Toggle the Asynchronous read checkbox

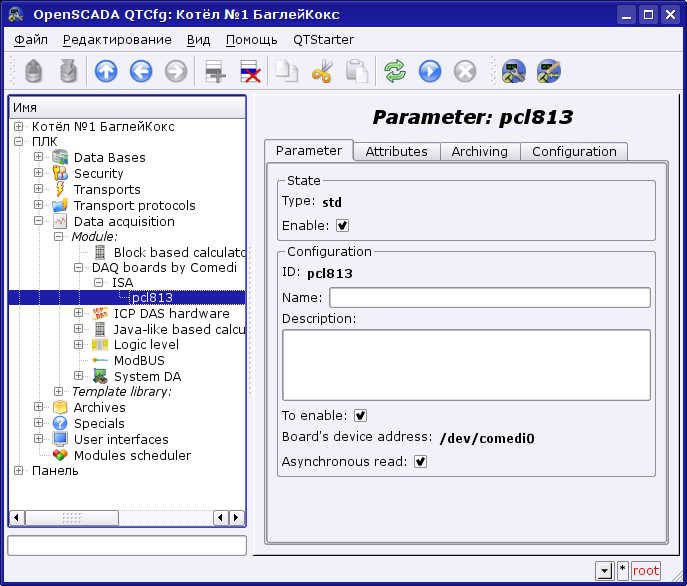420,461
